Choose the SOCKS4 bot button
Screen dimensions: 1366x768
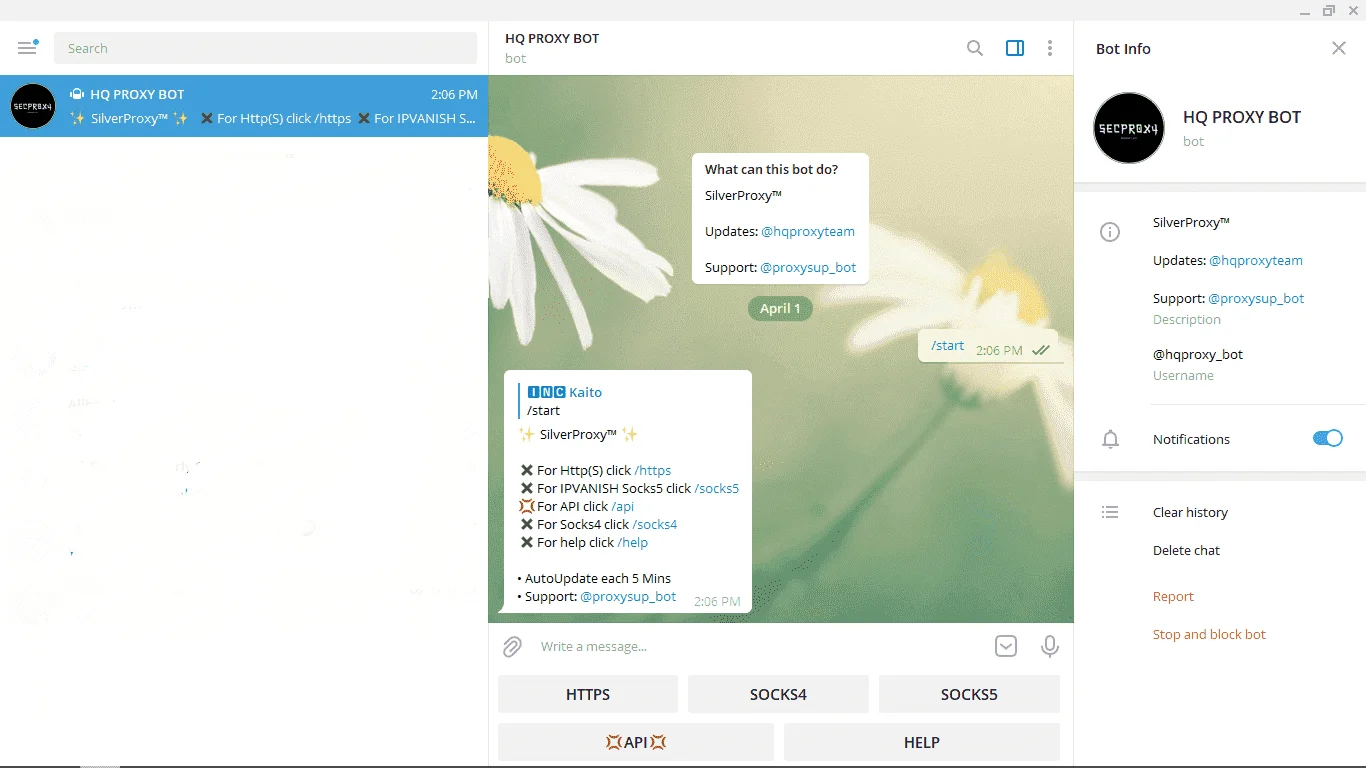778,694
